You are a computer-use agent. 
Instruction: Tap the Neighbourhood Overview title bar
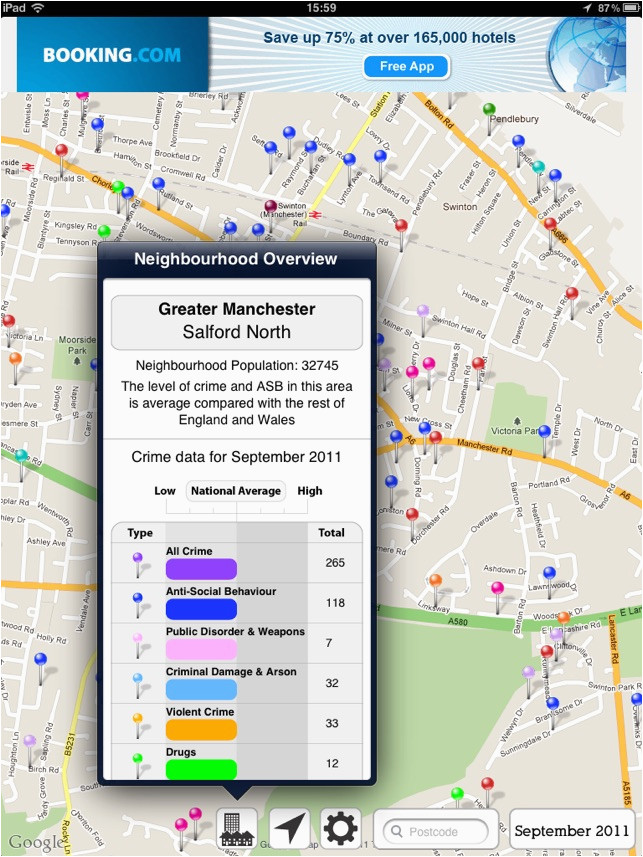tap(236, 259)
